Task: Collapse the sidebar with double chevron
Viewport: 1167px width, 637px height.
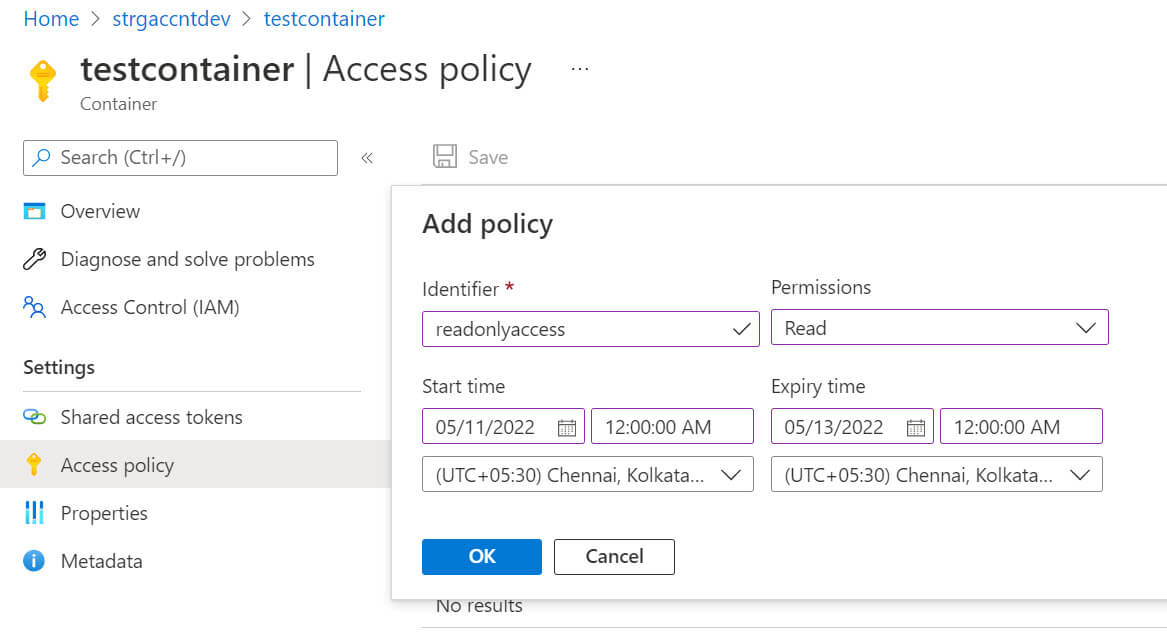Action: 367,158
